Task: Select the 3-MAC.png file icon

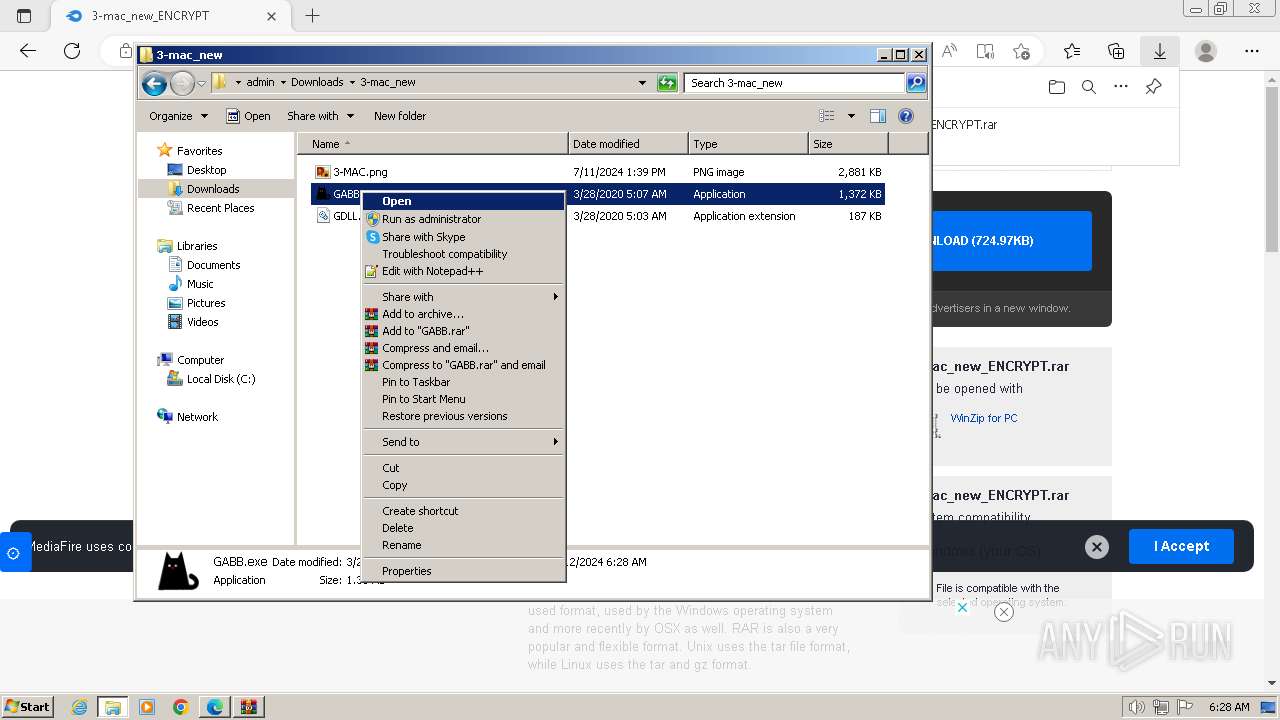Action: pyautogui.click(x=322, y=172)
